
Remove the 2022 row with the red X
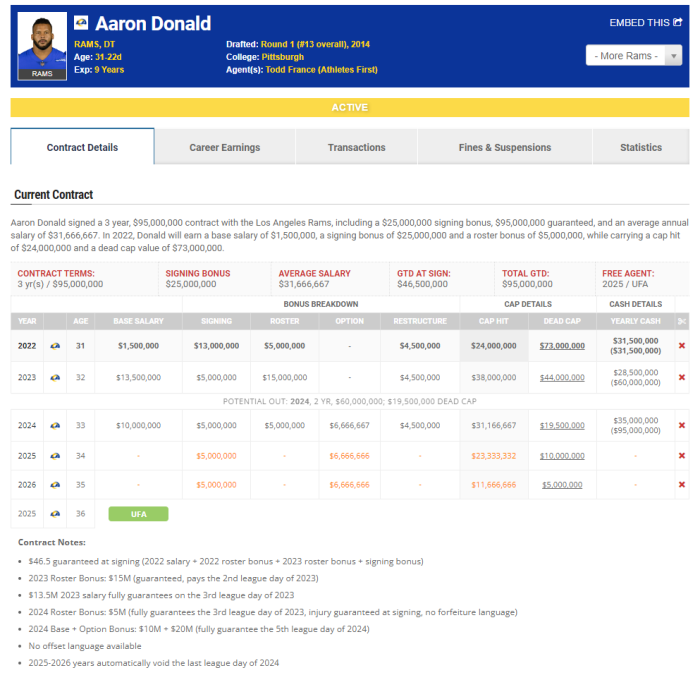click(x=682, y=345)
